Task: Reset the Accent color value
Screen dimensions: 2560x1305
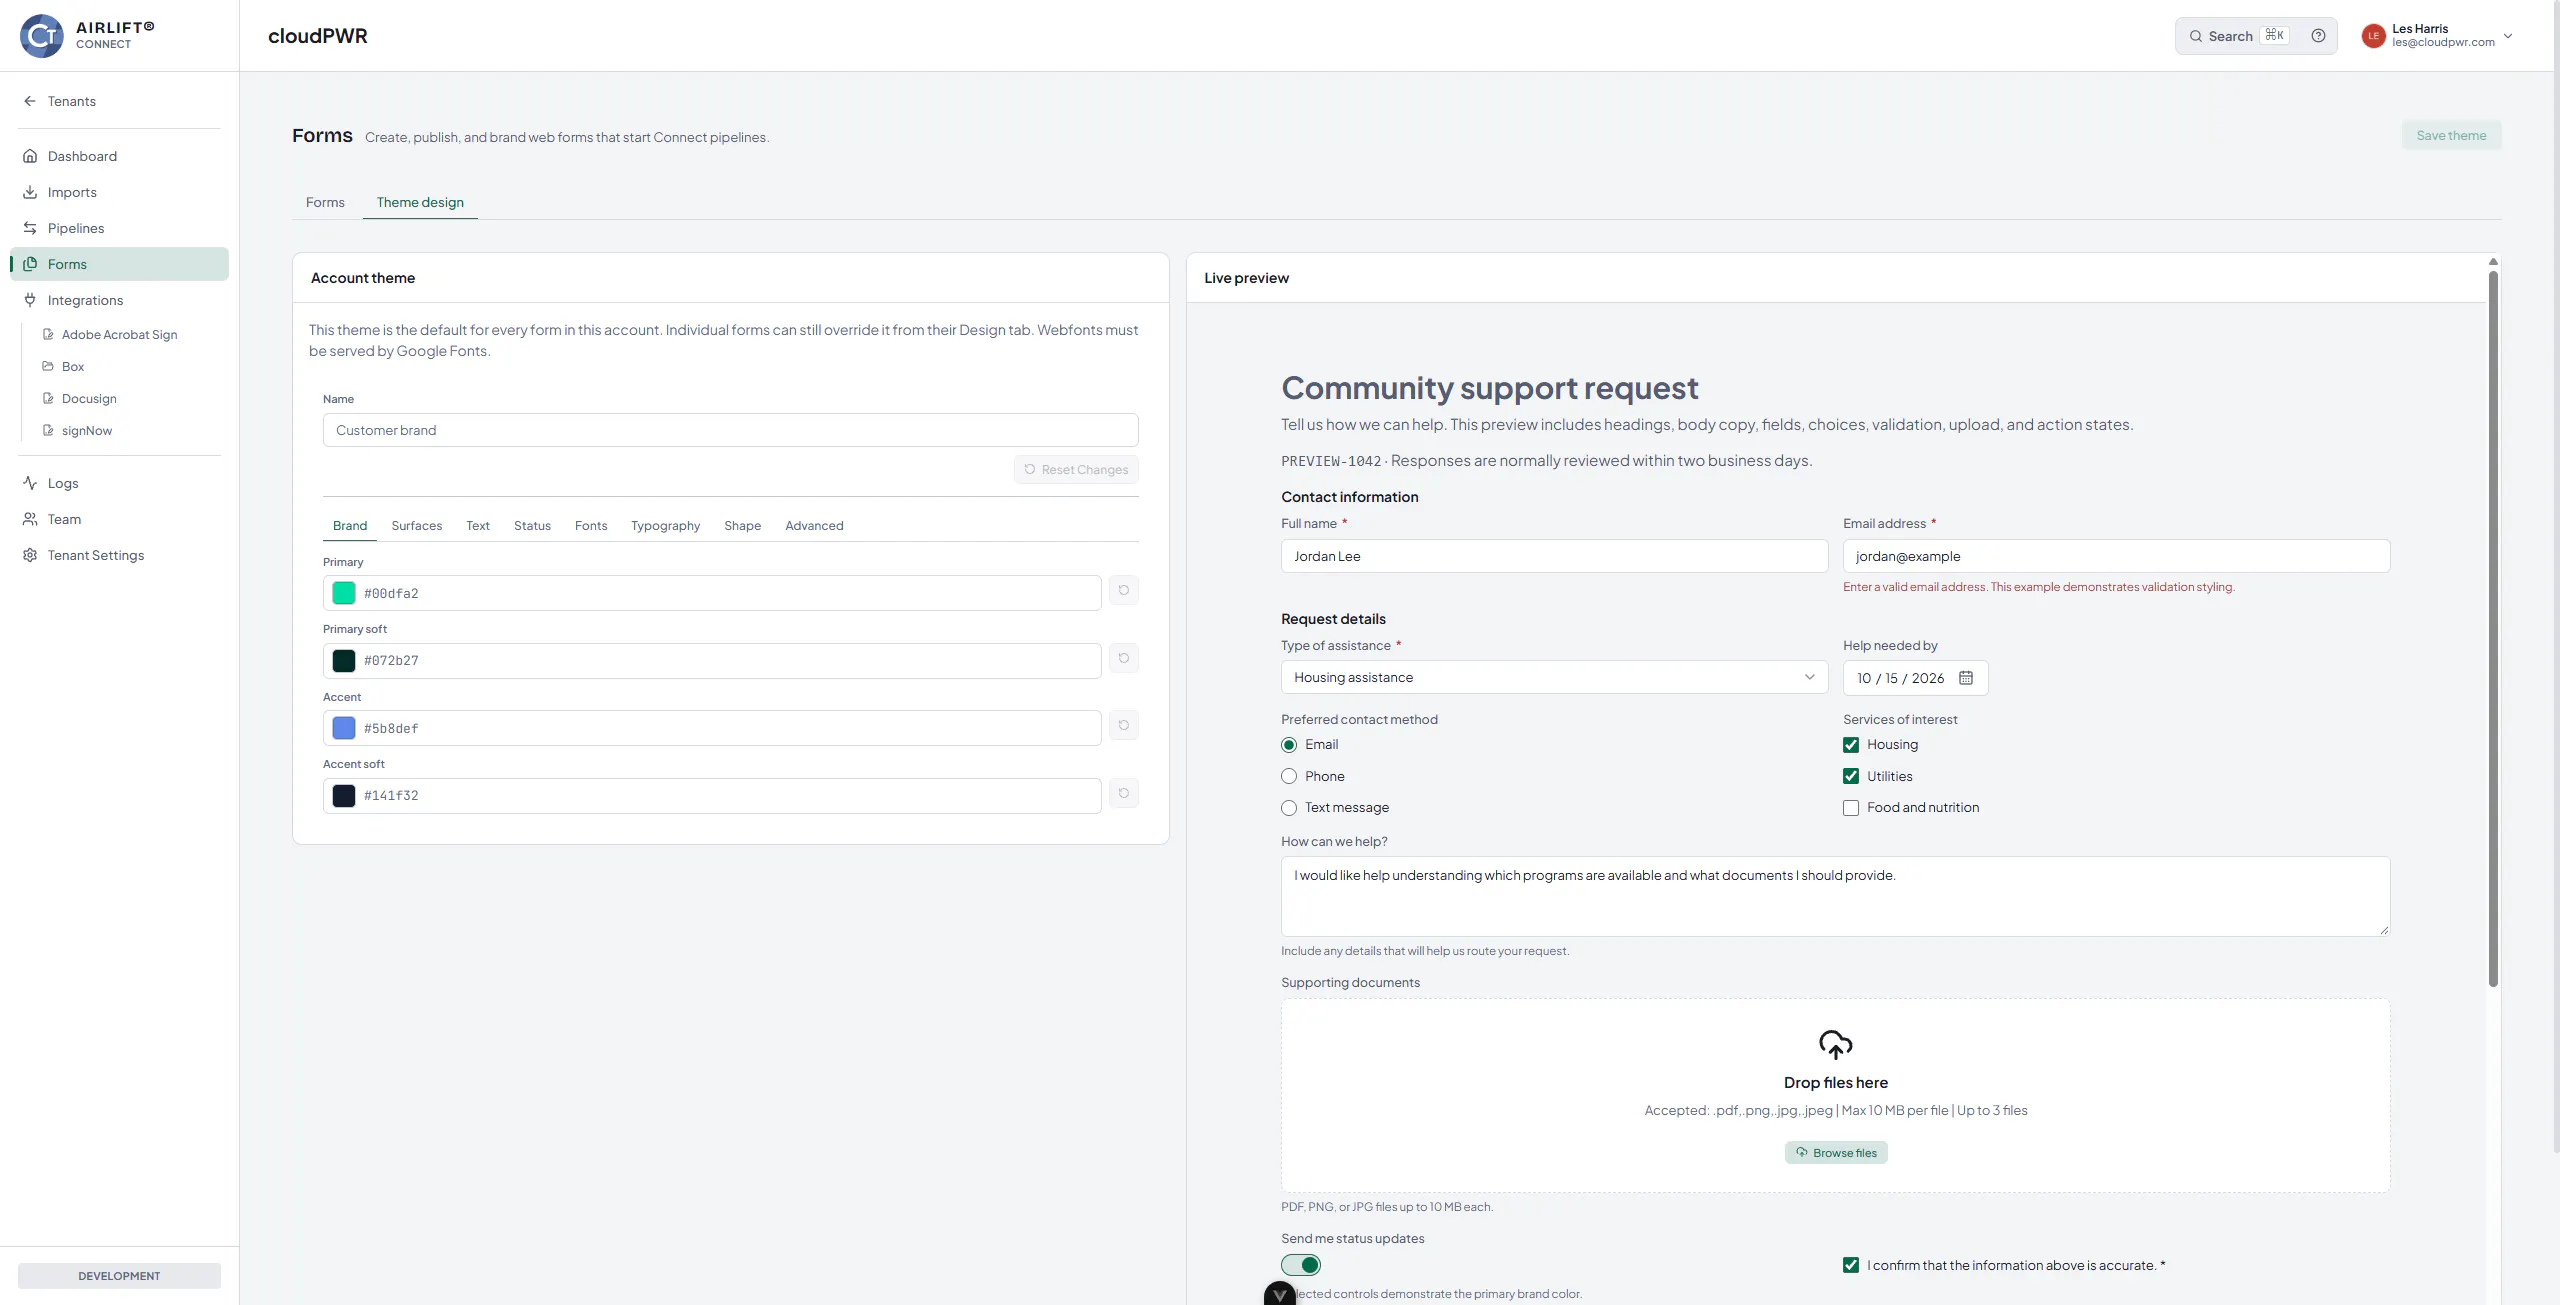Action: [x=1124, y=725]
